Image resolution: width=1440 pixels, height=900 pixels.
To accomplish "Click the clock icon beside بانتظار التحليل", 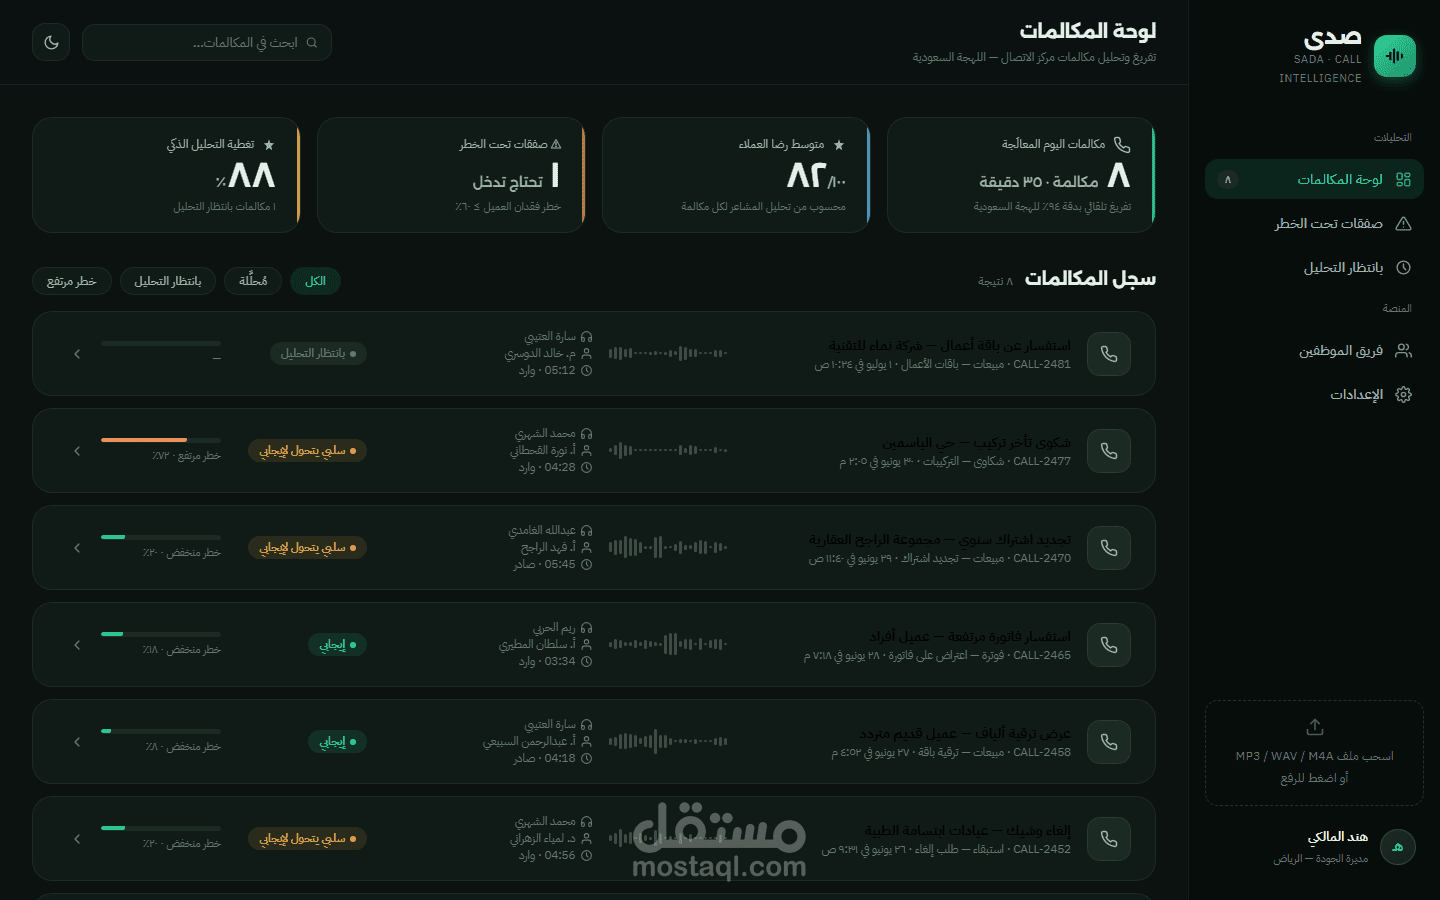I will [1403, 267].
